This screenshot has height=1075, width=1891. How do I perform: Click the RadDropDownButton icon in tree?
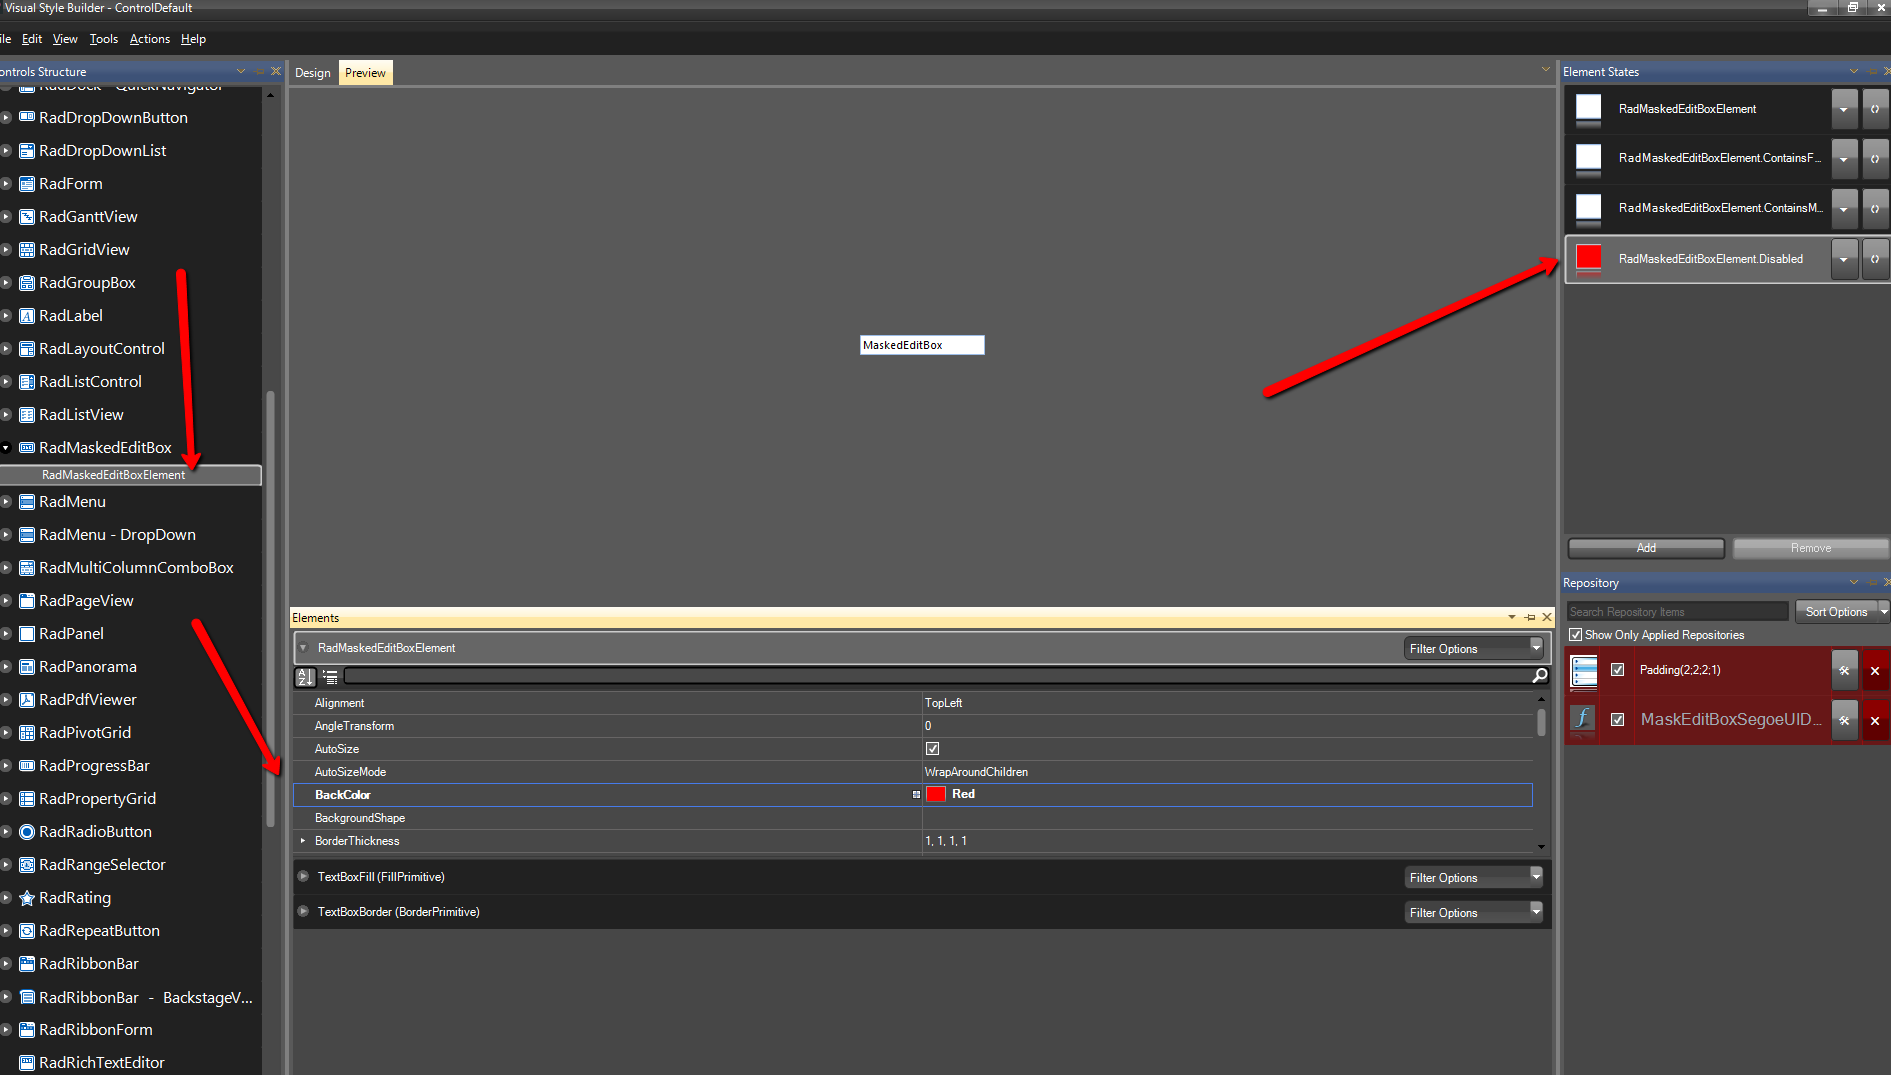(x=27, y=118)
